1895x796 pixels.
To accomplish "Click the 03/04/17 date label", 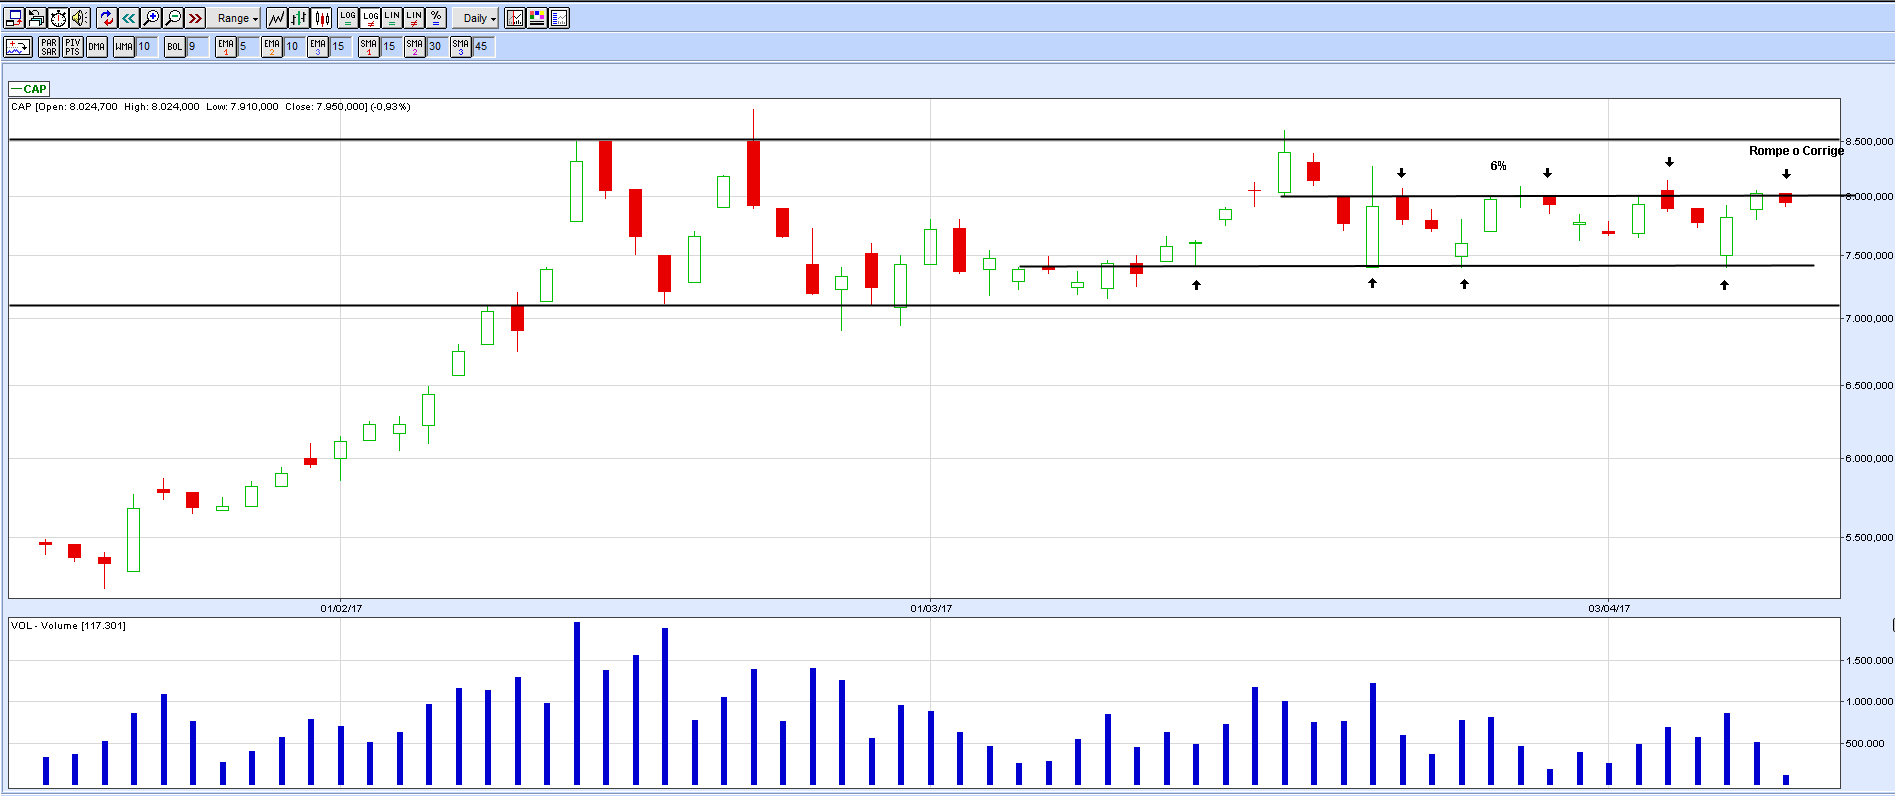I will [1609, 608].
